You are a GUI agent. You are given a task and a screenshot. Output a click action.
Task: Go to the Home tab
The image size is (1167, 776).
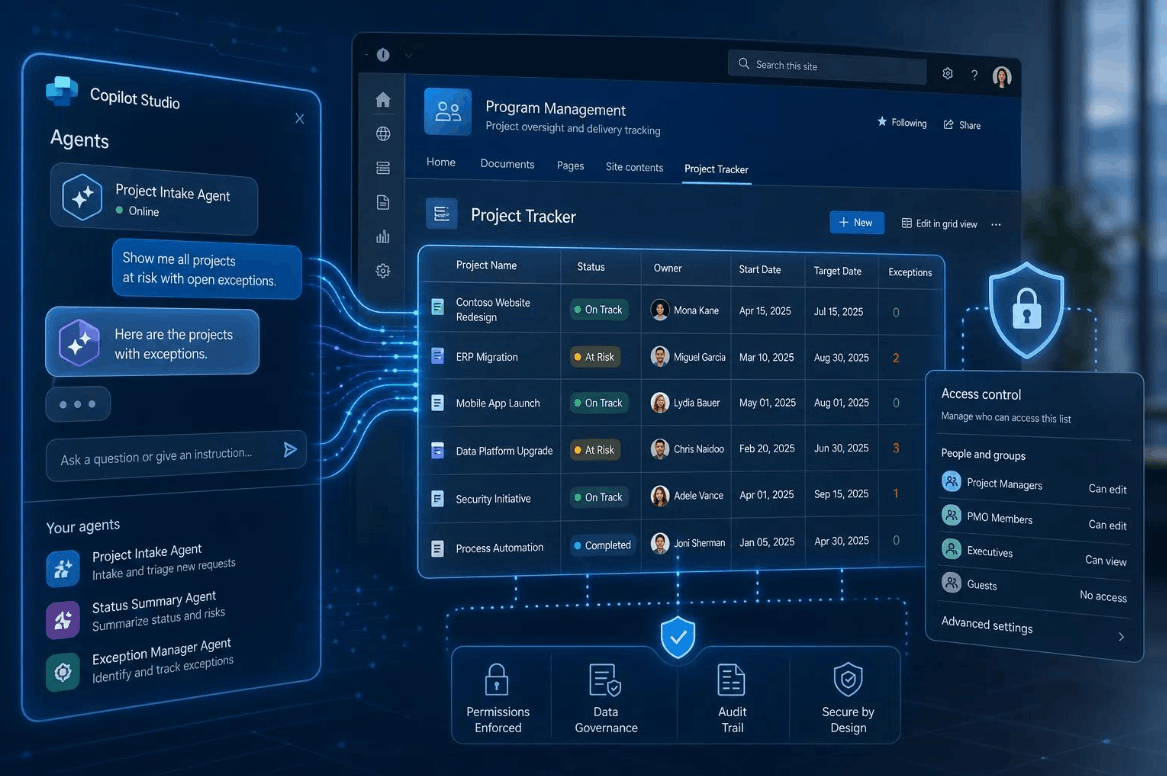pyautogui.click(x=441, y=162)
